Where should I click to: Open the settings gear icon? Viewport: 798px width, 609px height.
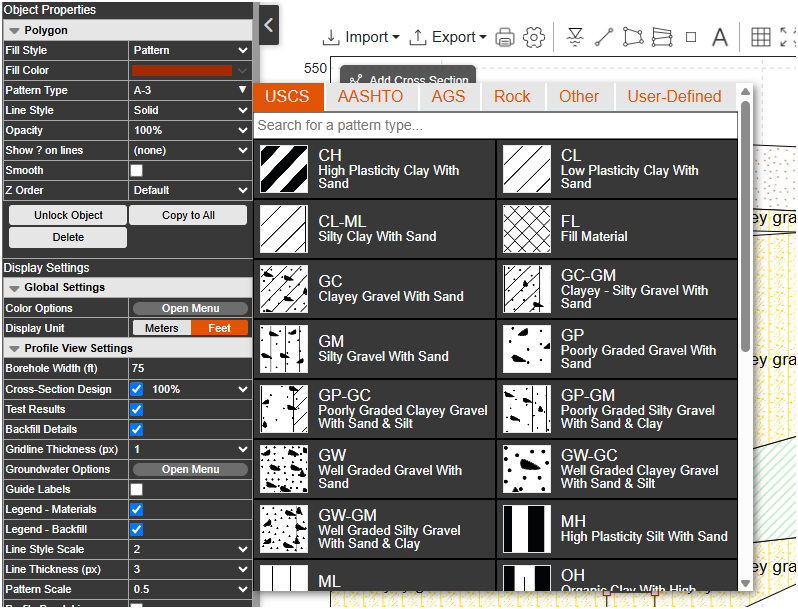(534, 37)
